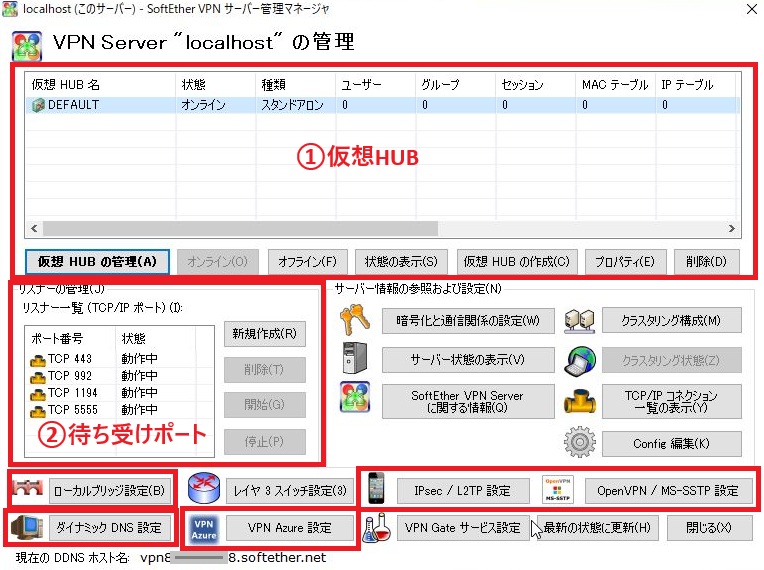Select the DEFAULT virtual hub row
The height and width of the screenshot is (570, 764).
(383, 105)
